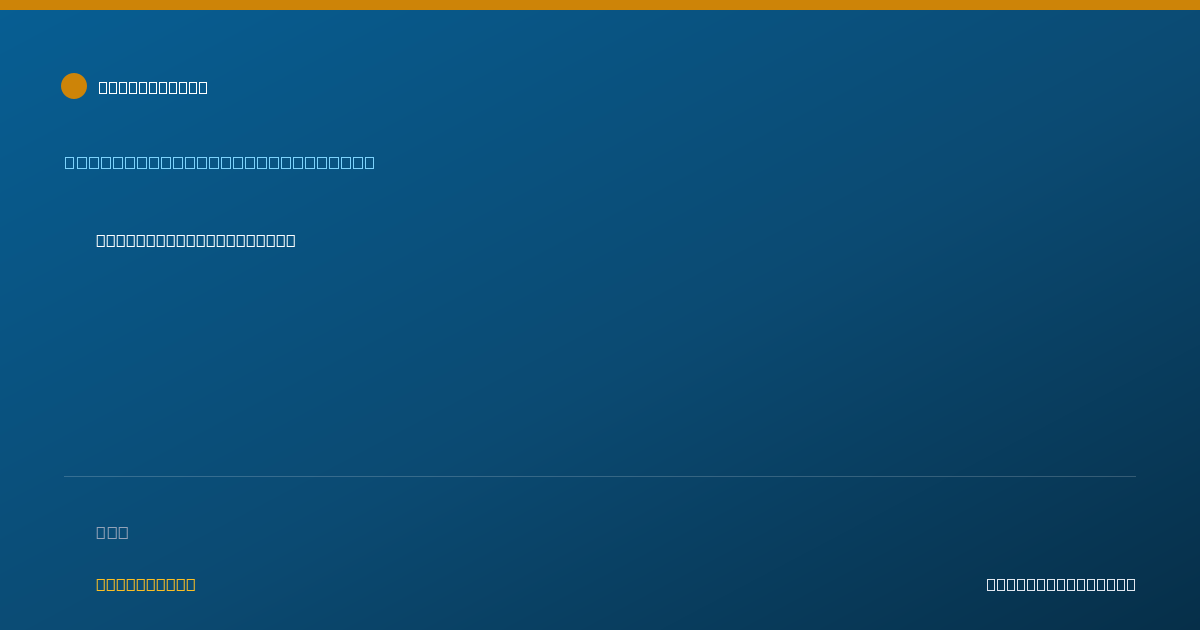Click the thin horizontal divider line
The width and height of the screenshot is (1200, 630).
[600, 476]
